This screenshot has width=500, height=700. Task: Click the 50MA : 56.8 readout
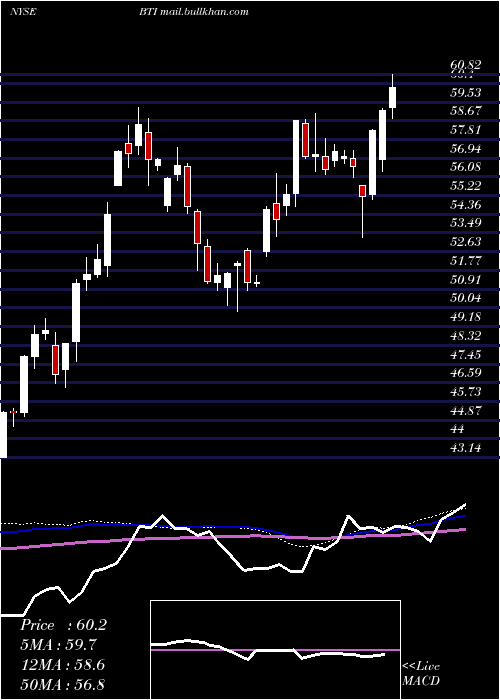tap(62, 684)
